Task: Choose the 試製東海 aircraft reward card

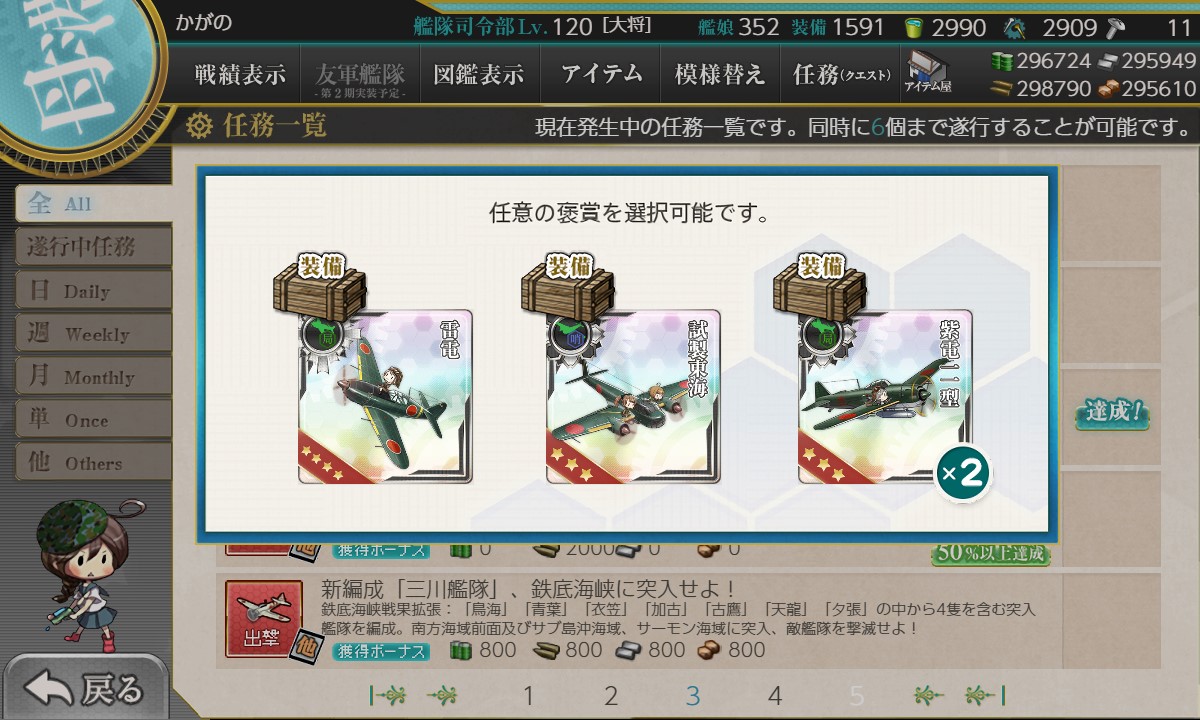Action: [x=633, y=397]
